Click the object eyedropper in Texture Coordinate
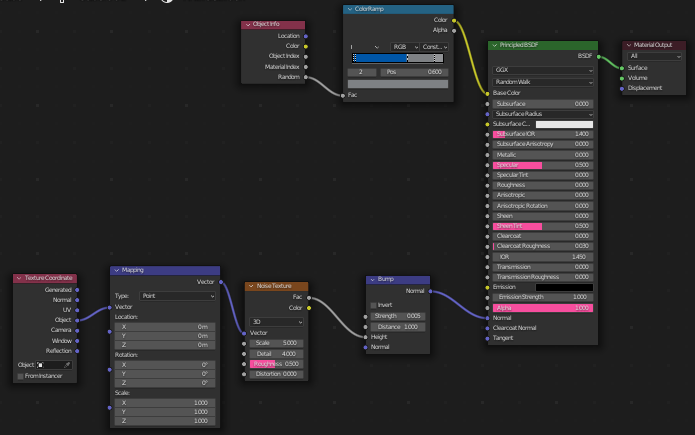 coord(67,365)
